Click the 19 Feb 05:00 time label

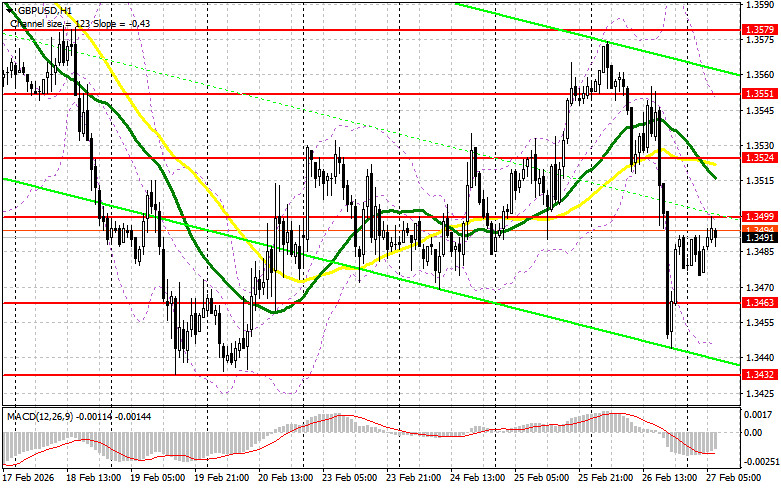coord(158,478)
